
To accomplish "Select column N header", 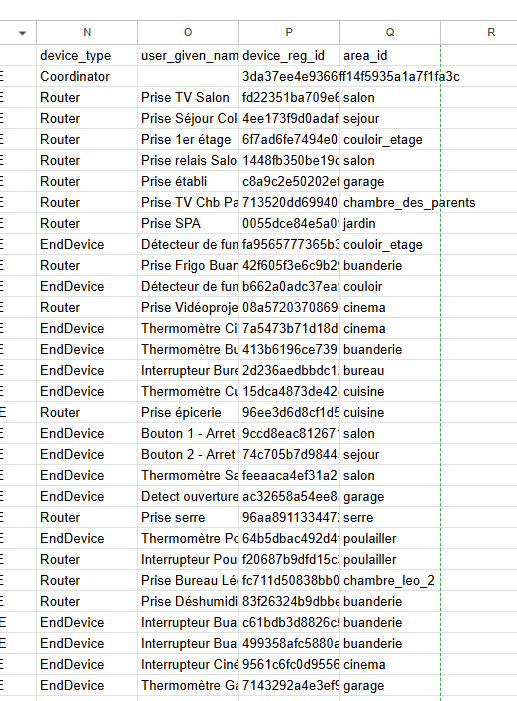I will pos(87,32).
